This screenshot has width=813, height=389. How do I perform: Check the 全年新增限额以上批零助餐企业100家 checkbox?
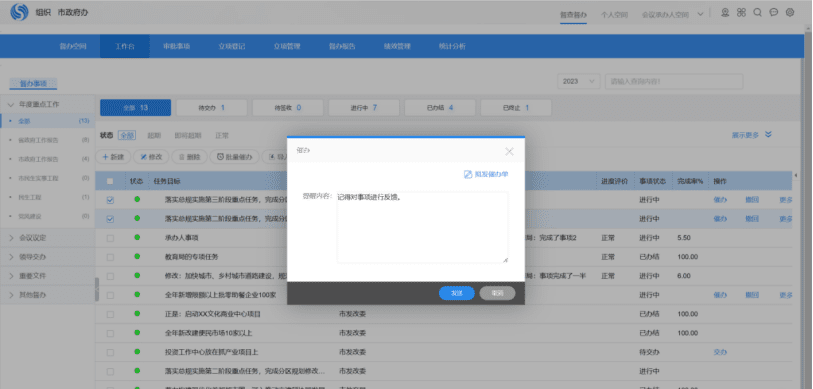coord(110,295)
